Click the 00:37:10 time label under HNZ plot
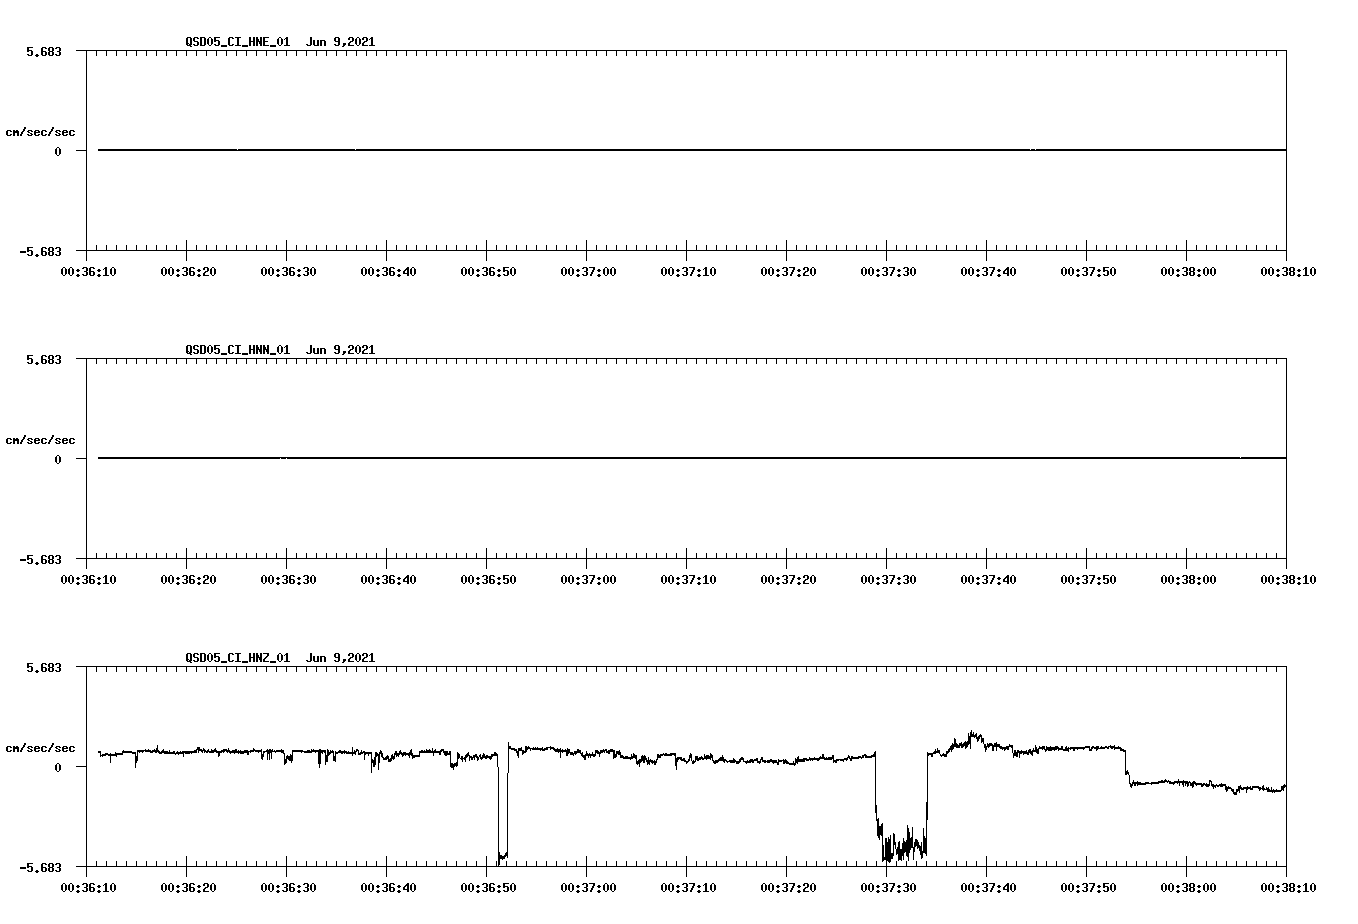The image size is (1358, 924). pyautogui.click(x=688, y=887)
